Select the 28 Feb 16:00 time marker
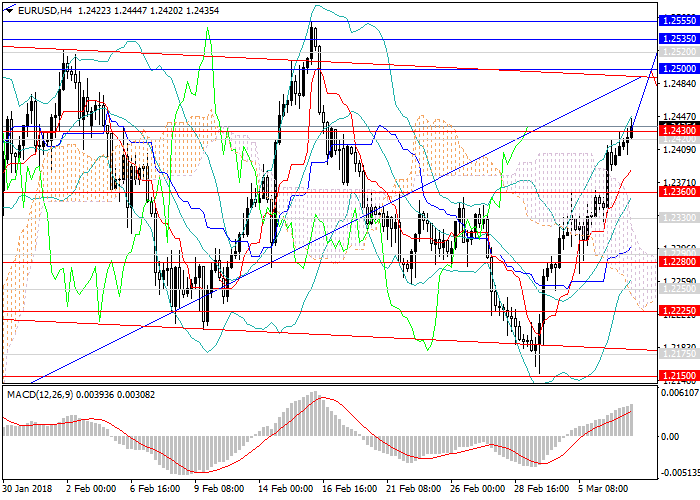 point(541,489)
